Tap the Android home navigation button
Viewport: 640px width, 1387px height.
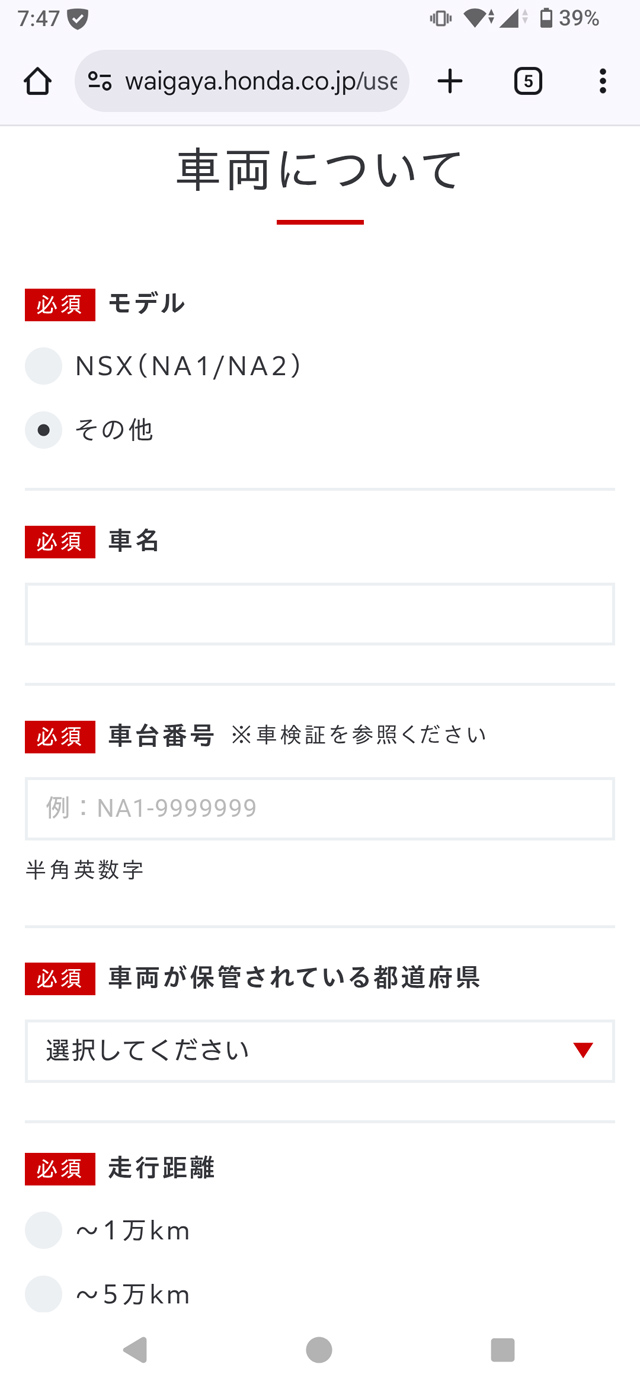coord(319,1349)
